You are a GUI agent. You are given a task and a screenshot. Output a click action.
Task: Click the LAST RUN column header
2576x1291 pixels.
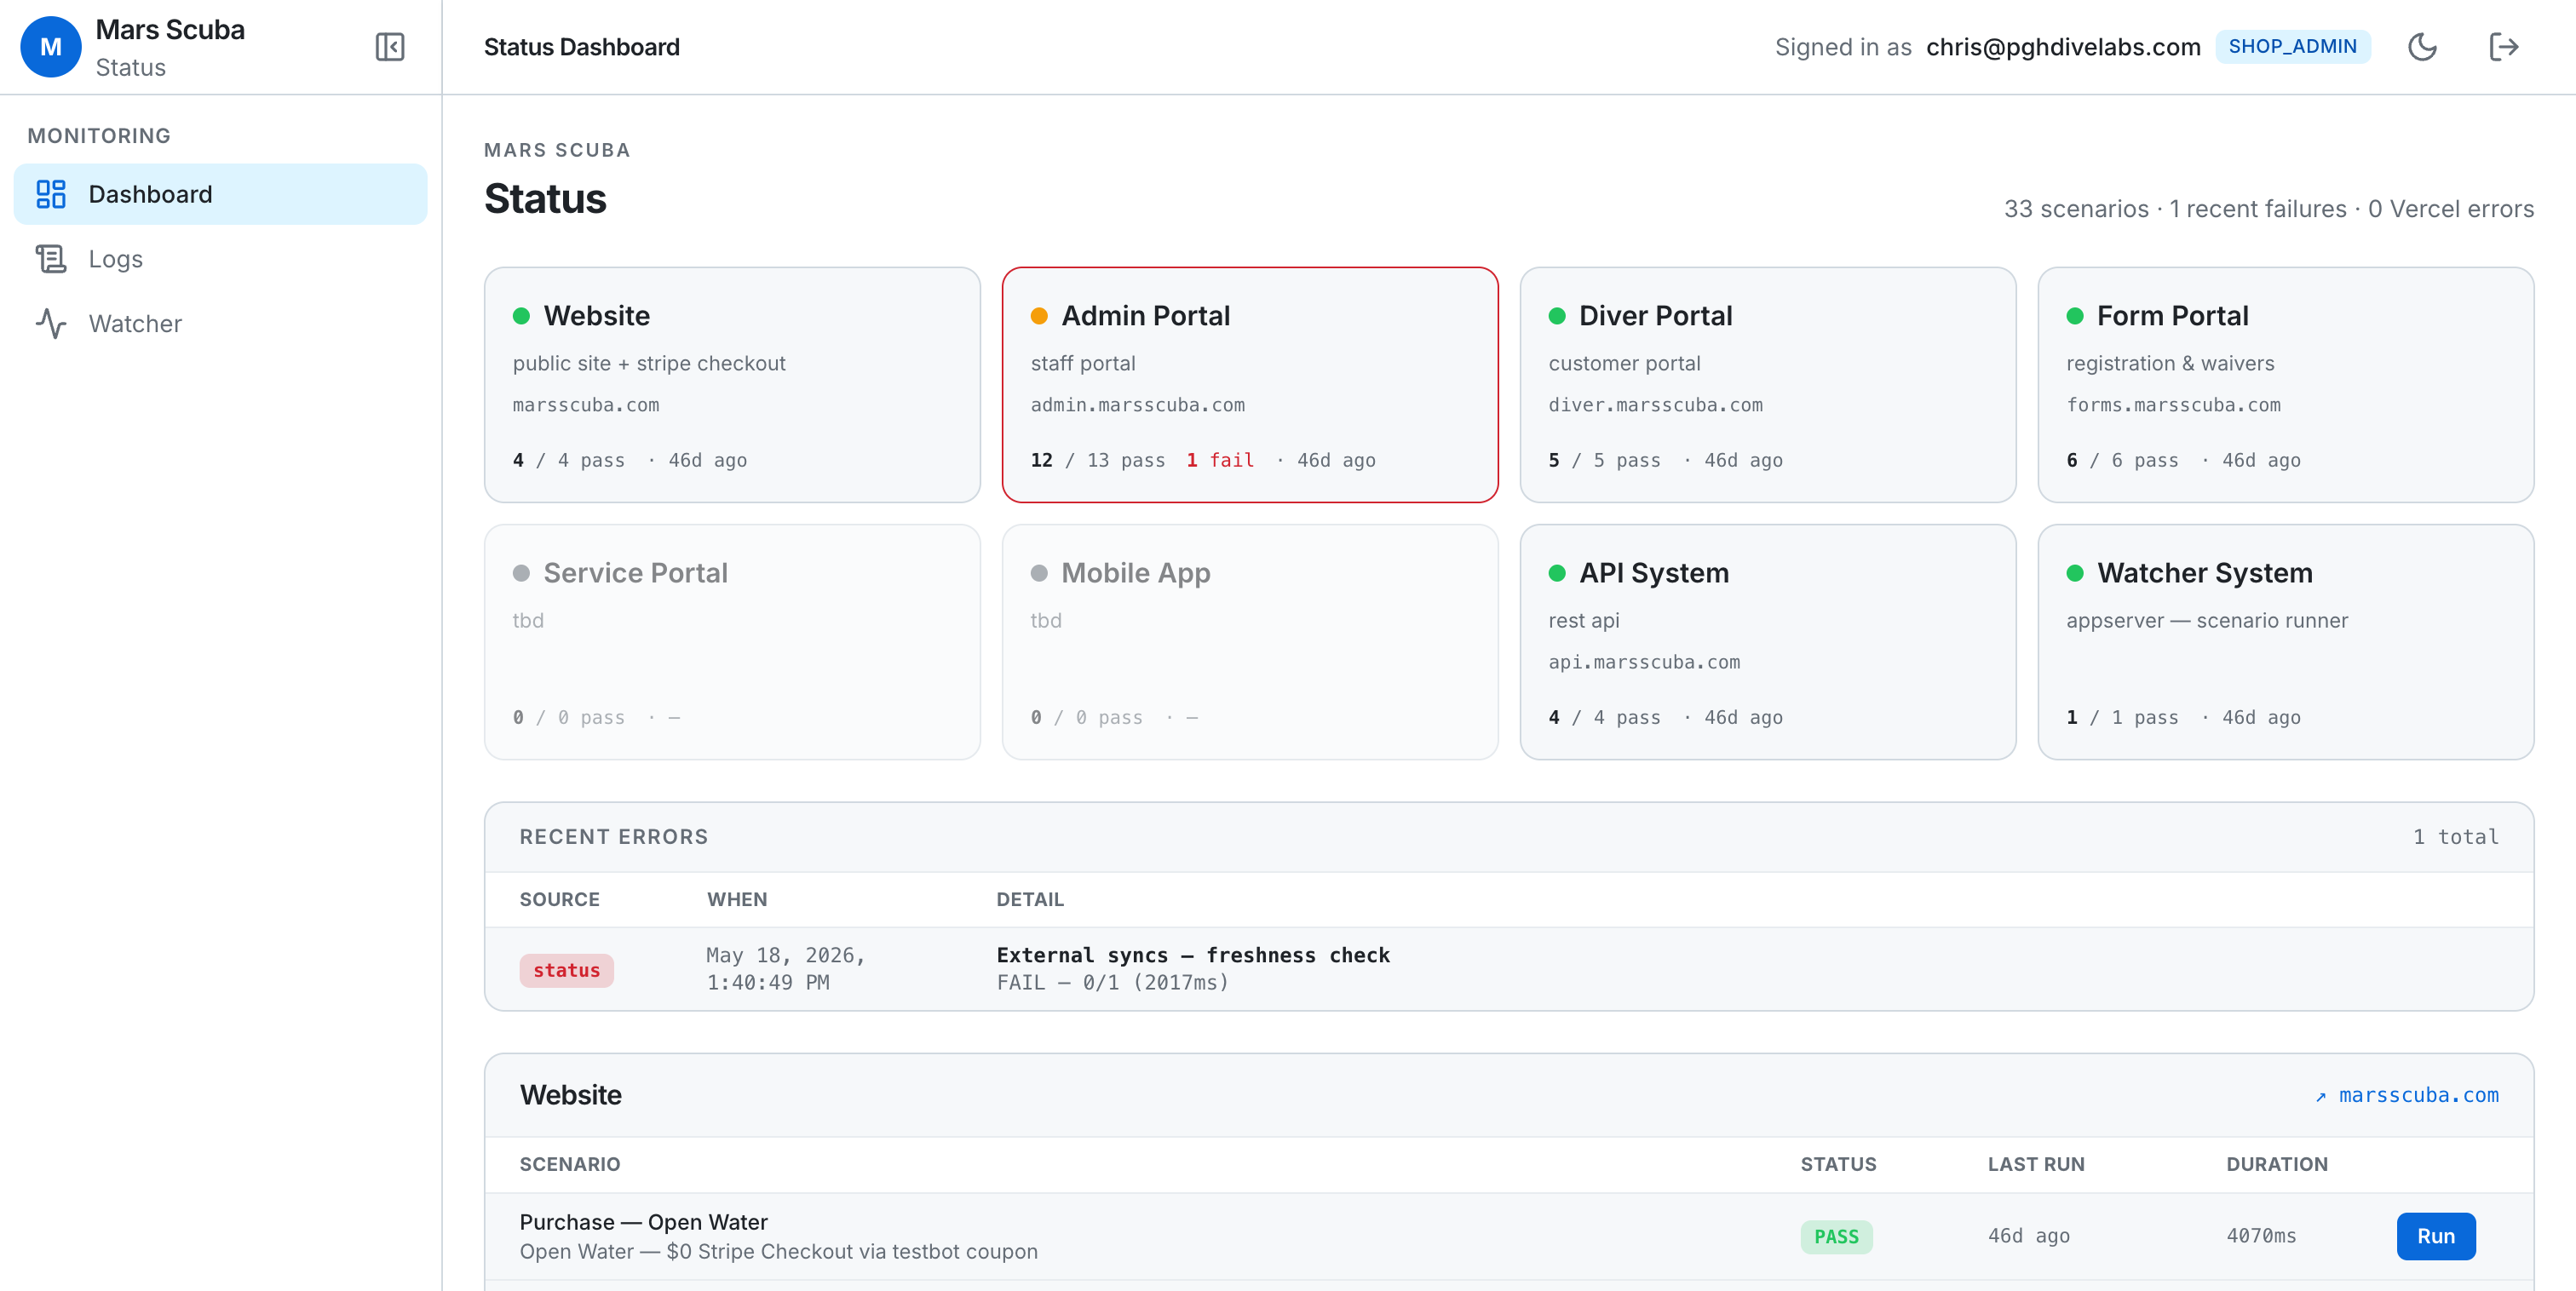[x=2036, y=1164]
